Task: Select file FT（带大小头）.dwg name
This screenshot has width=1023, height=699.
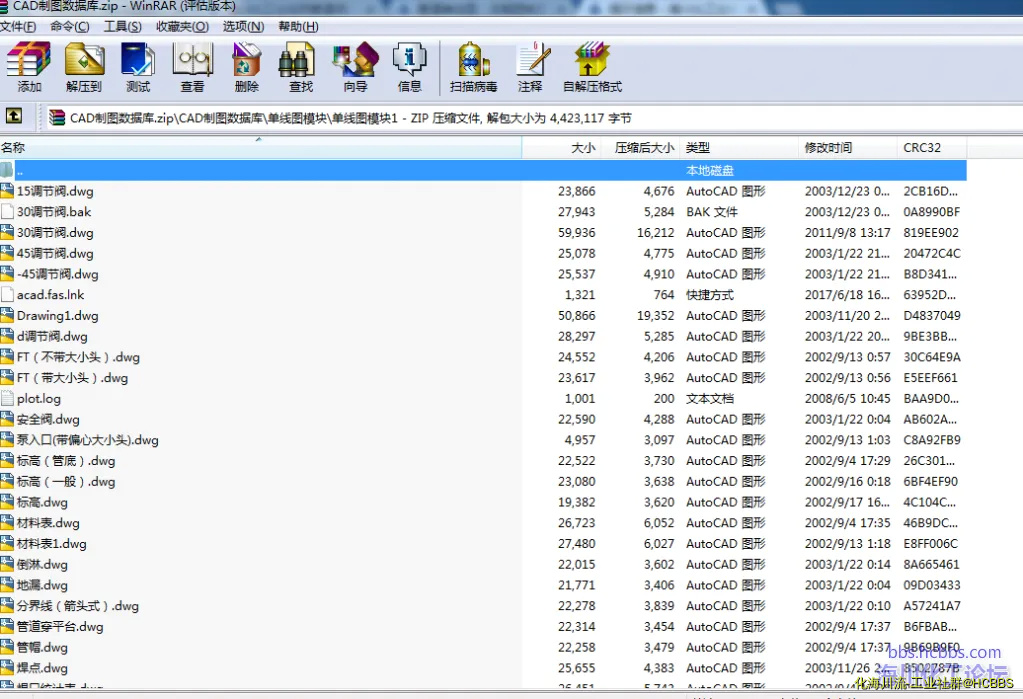Action: click(x=72, y=377)
